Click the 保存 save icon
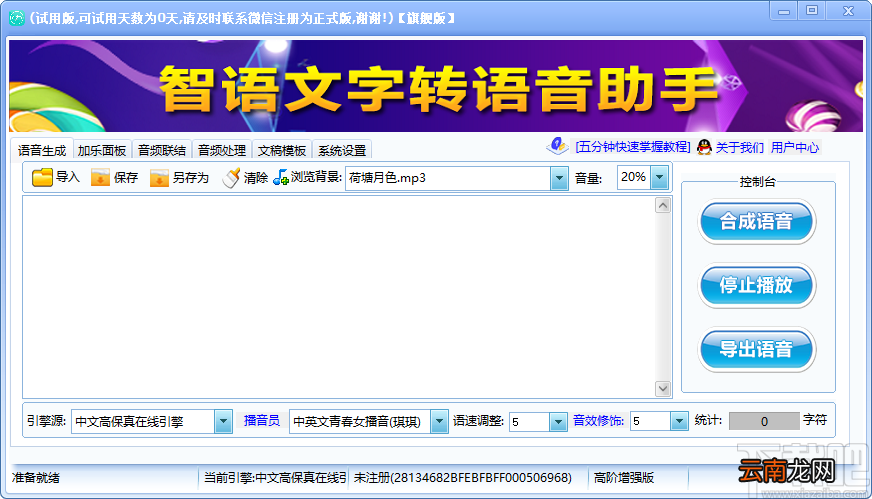This screenshot has width=872, height=499. [x=100, y=177]
